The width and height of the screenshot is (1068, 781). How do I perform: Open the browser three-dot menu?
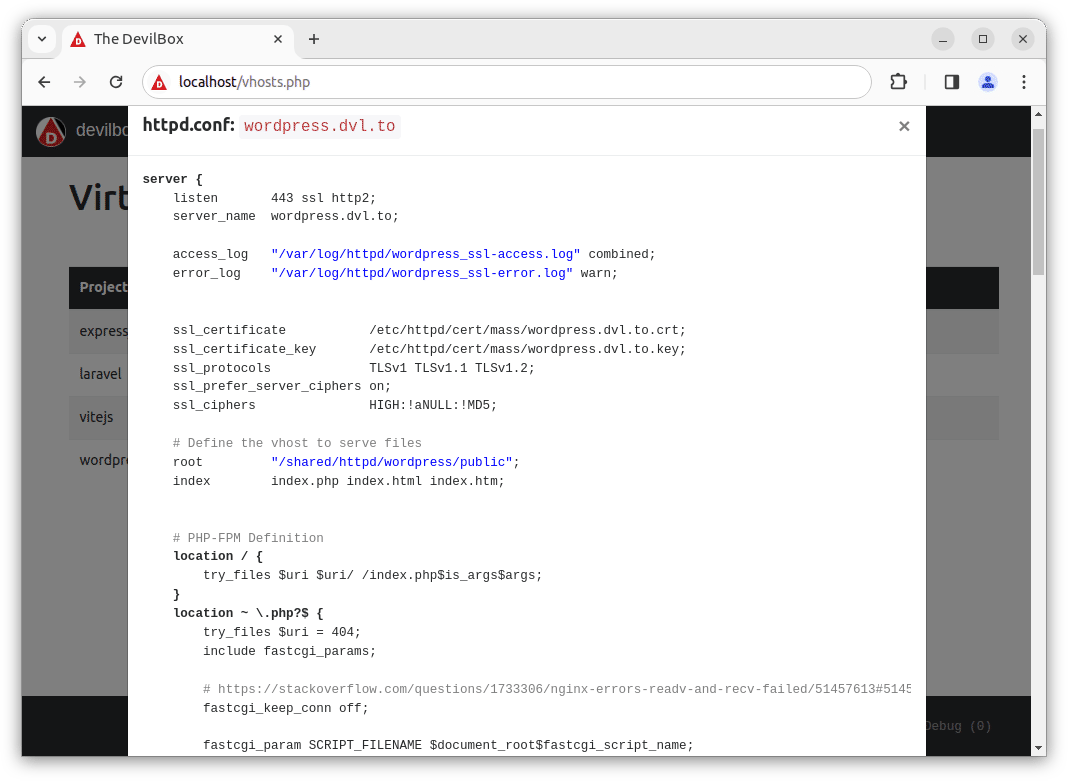[x=1024, y=82]
